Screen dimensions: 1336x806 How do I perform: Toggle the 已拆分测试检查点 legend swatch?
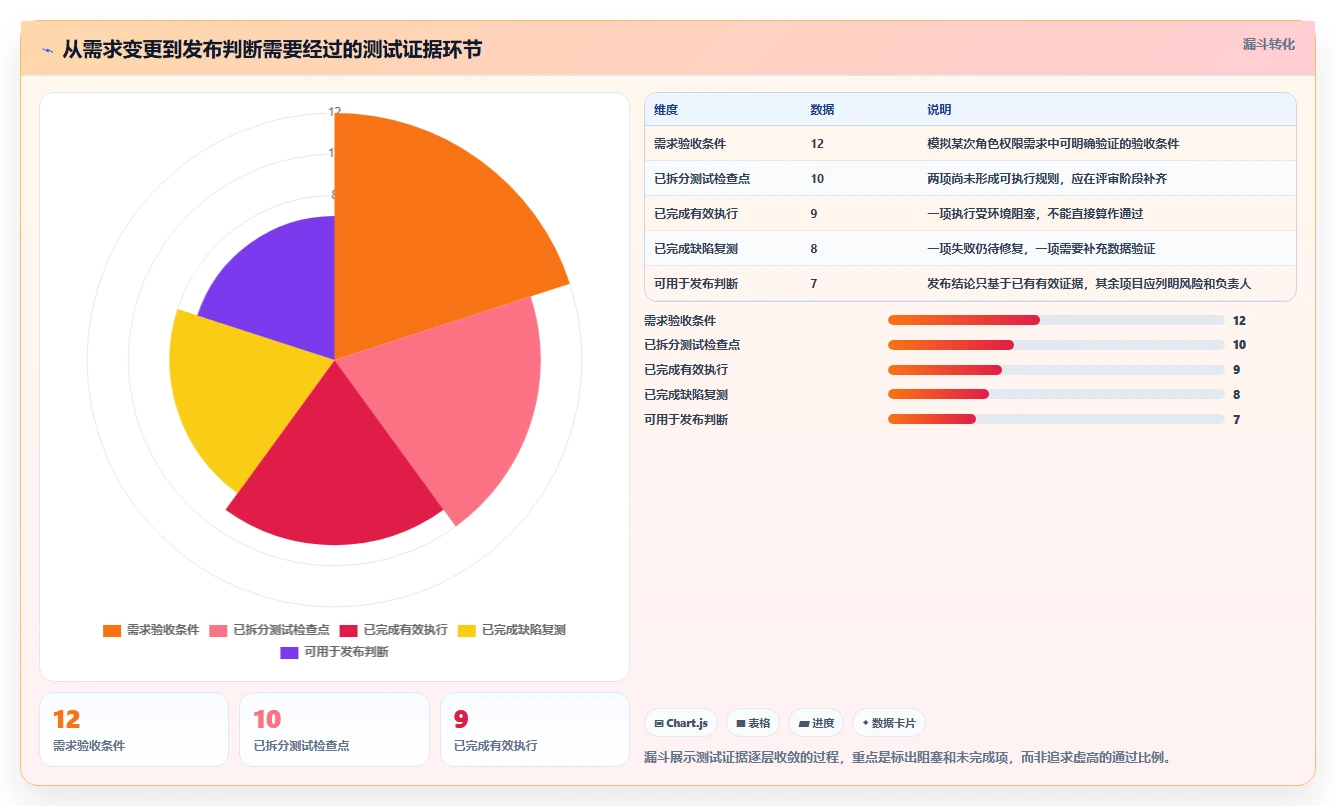click(x=218, y=630)
